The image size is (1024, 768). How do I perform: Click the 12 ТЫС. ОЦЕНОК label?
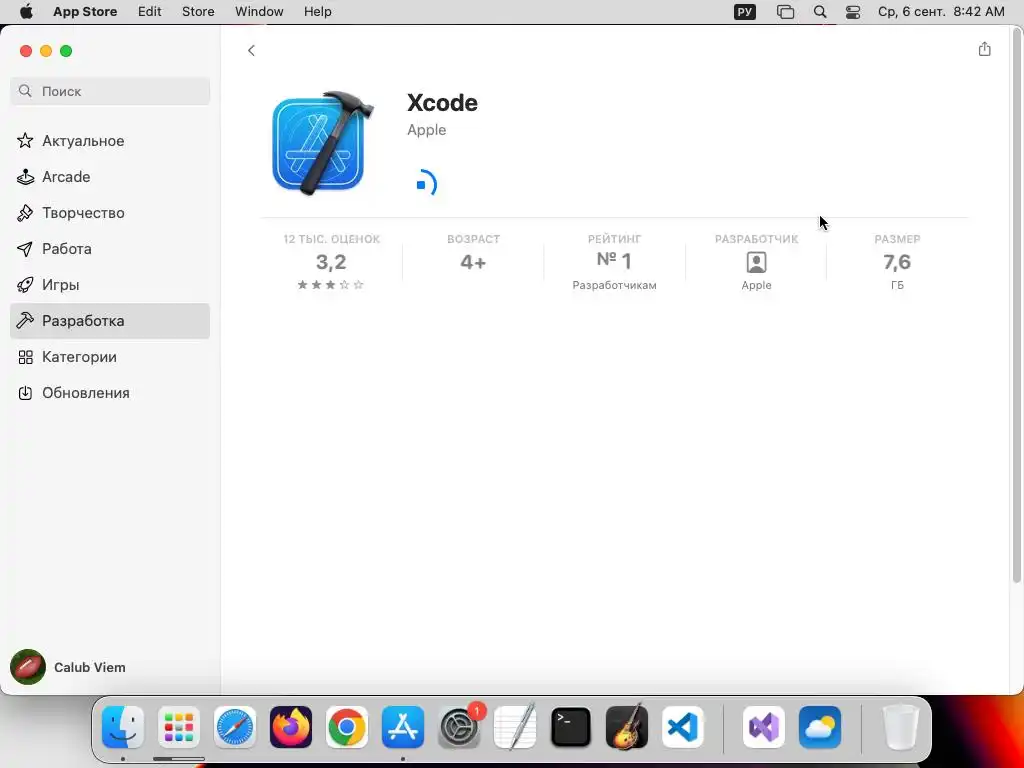pos(331,239)
